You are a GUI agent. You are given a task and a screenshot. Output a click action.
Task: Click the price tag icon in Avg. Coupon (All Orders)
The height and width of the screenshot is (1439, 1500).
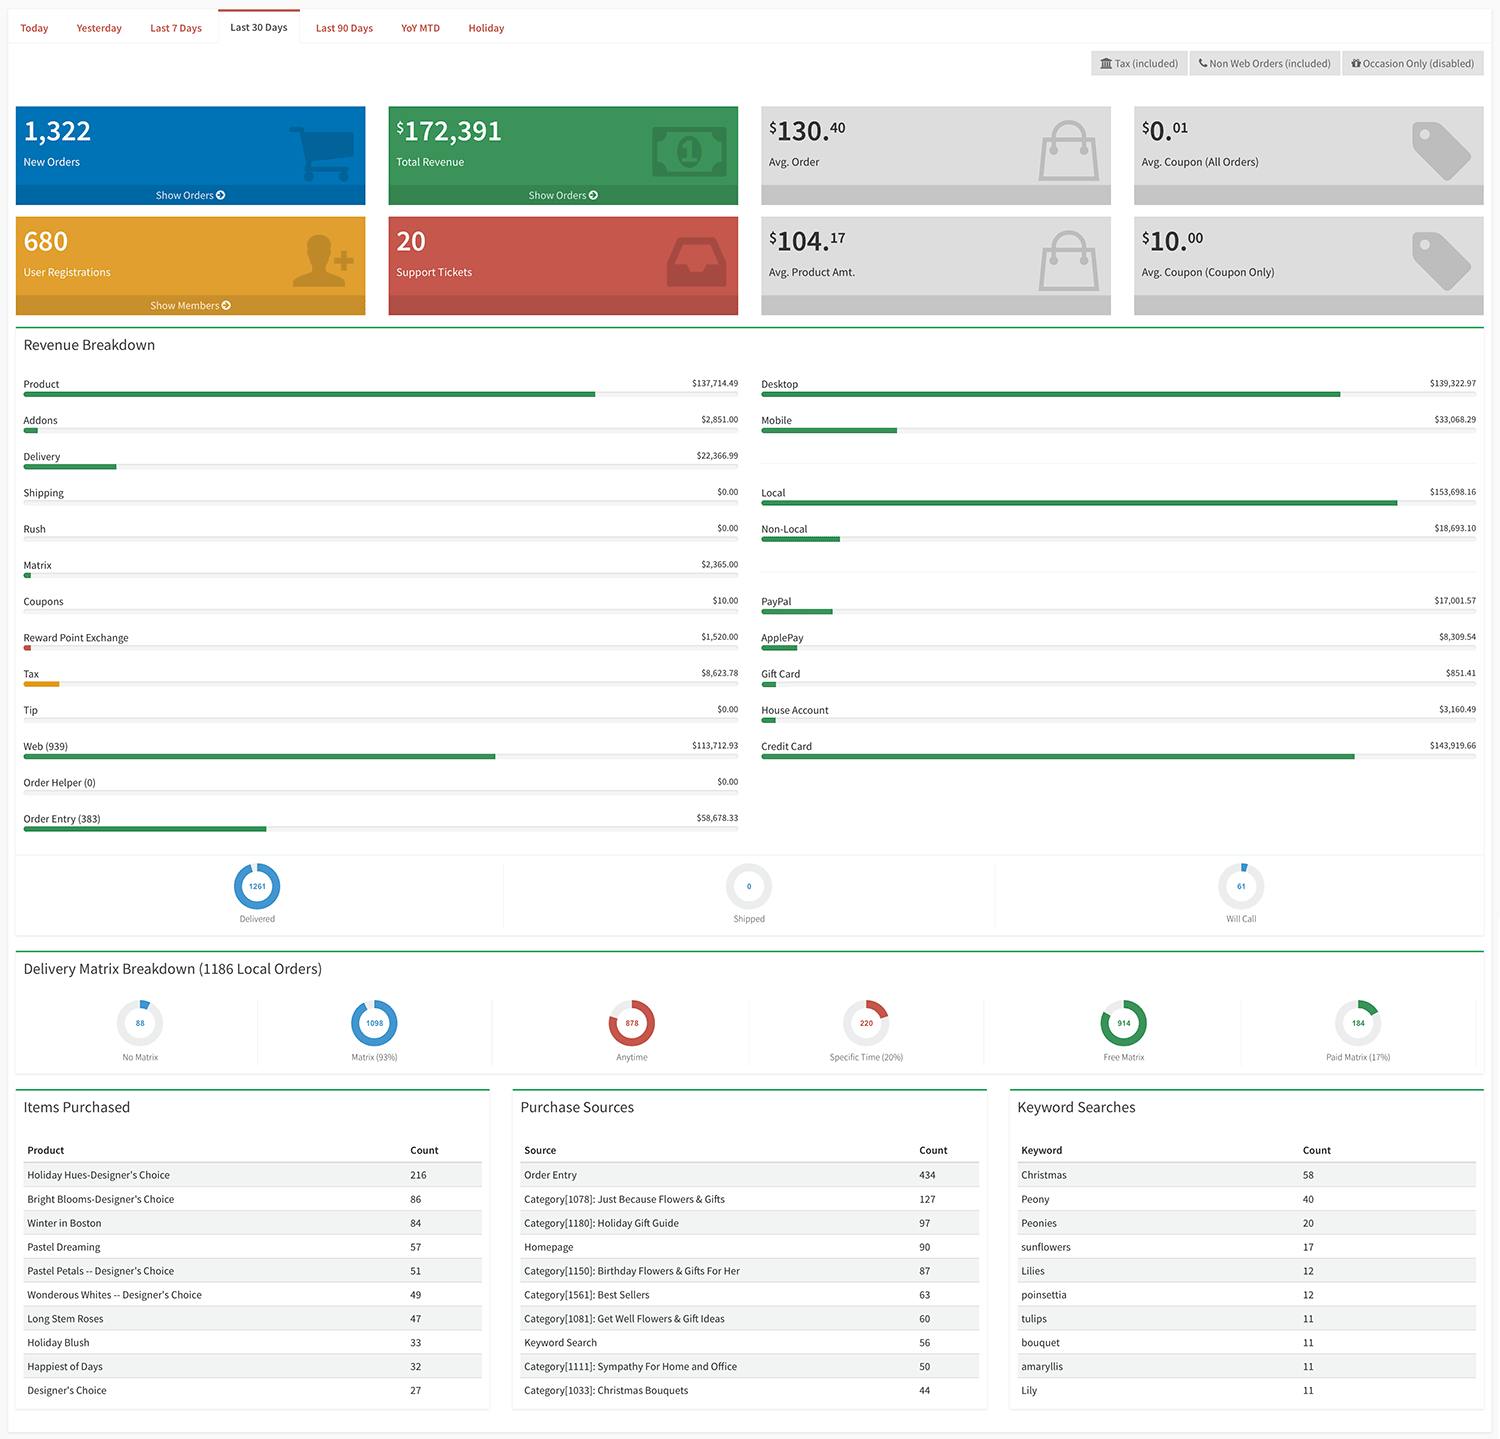[1441, 151]
